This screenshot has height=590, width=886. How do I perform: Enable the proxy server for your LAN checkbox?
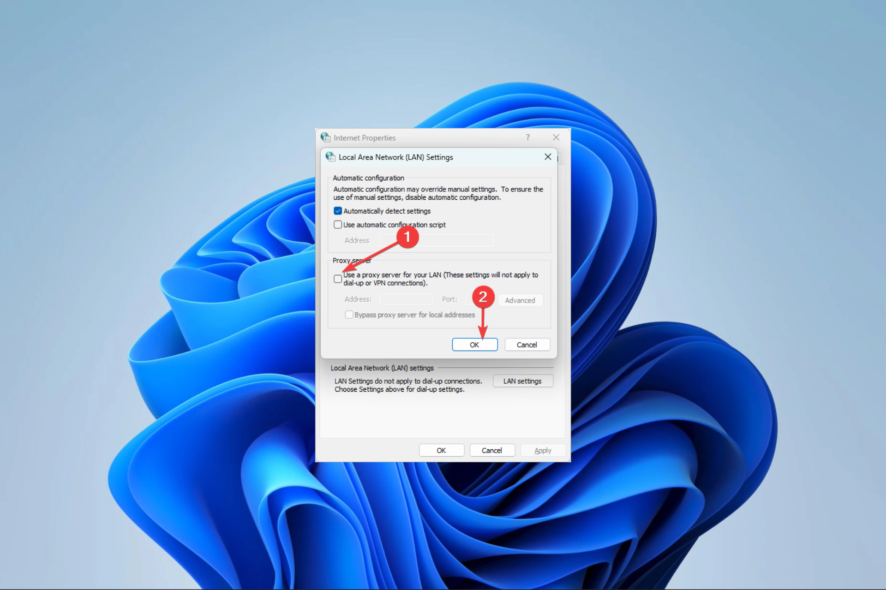click(x=338, y=278)
